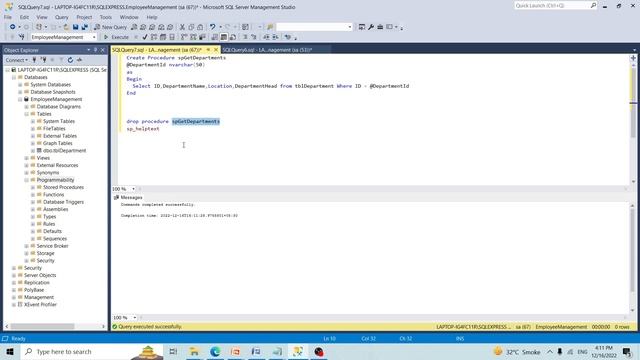Select the Database Triggers tree item
Viewport: 640px width, 360px height.
click(x=63, y=202)
